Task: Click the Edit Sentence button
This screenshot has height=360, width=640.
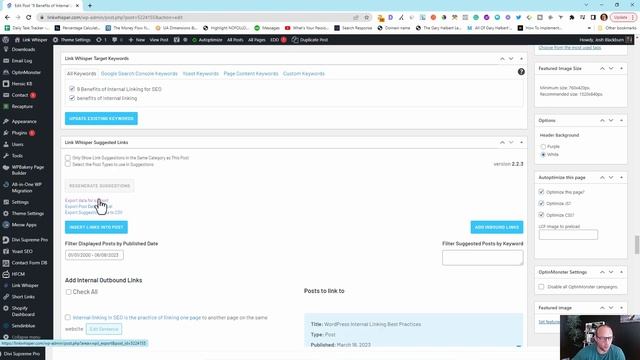Action: (x=104, y=329)
